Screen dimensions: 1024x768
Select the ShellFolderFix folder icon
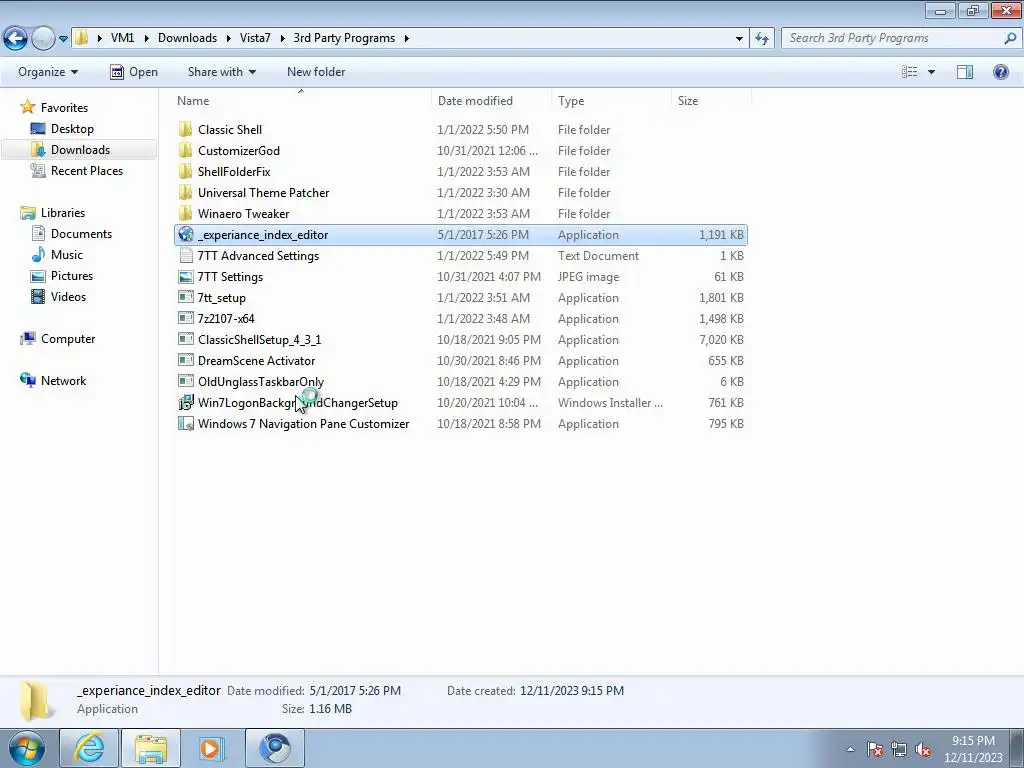click(x=185, y=171)
